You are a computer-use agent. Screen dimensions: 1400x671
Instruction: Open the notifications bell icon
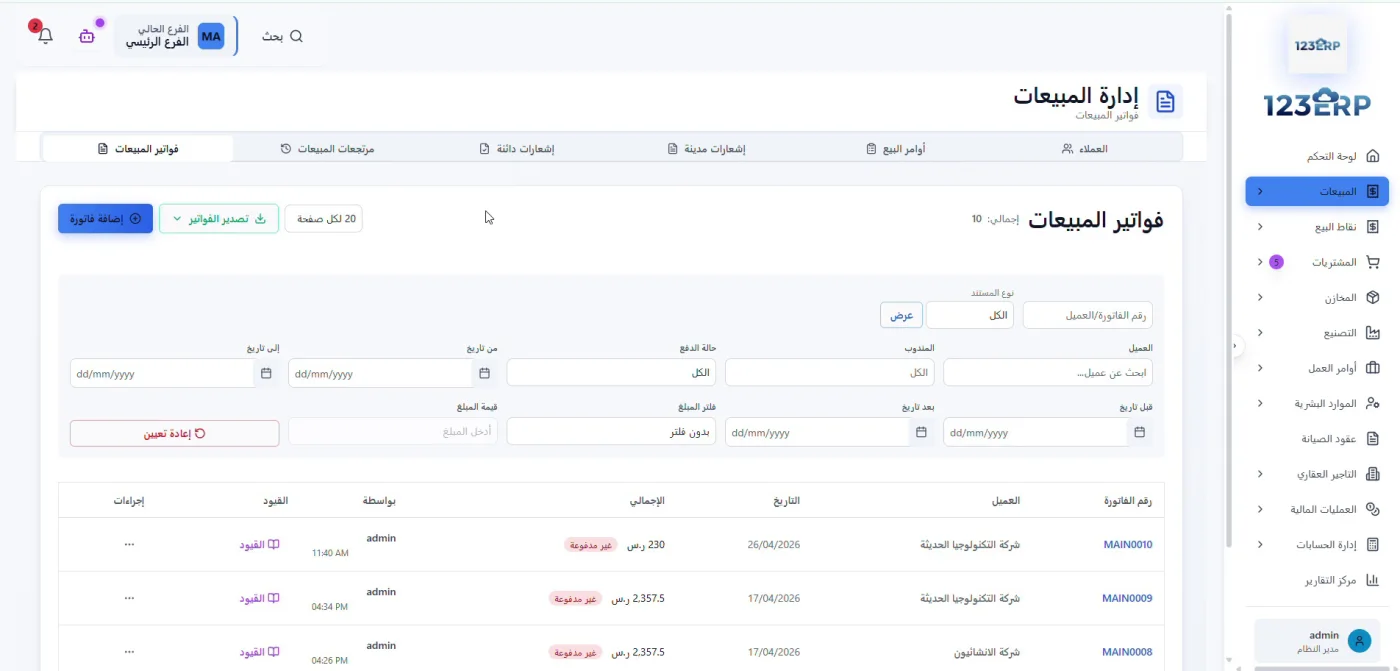(x=45, y=36)
